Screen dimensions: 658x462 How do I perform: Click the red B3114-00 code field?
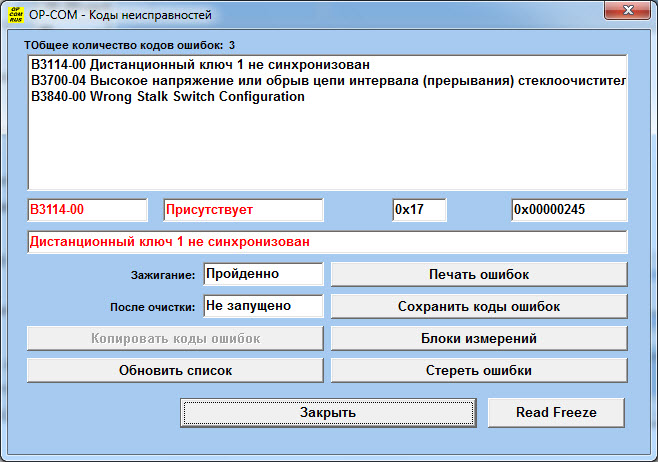click(x=87, y=209)
